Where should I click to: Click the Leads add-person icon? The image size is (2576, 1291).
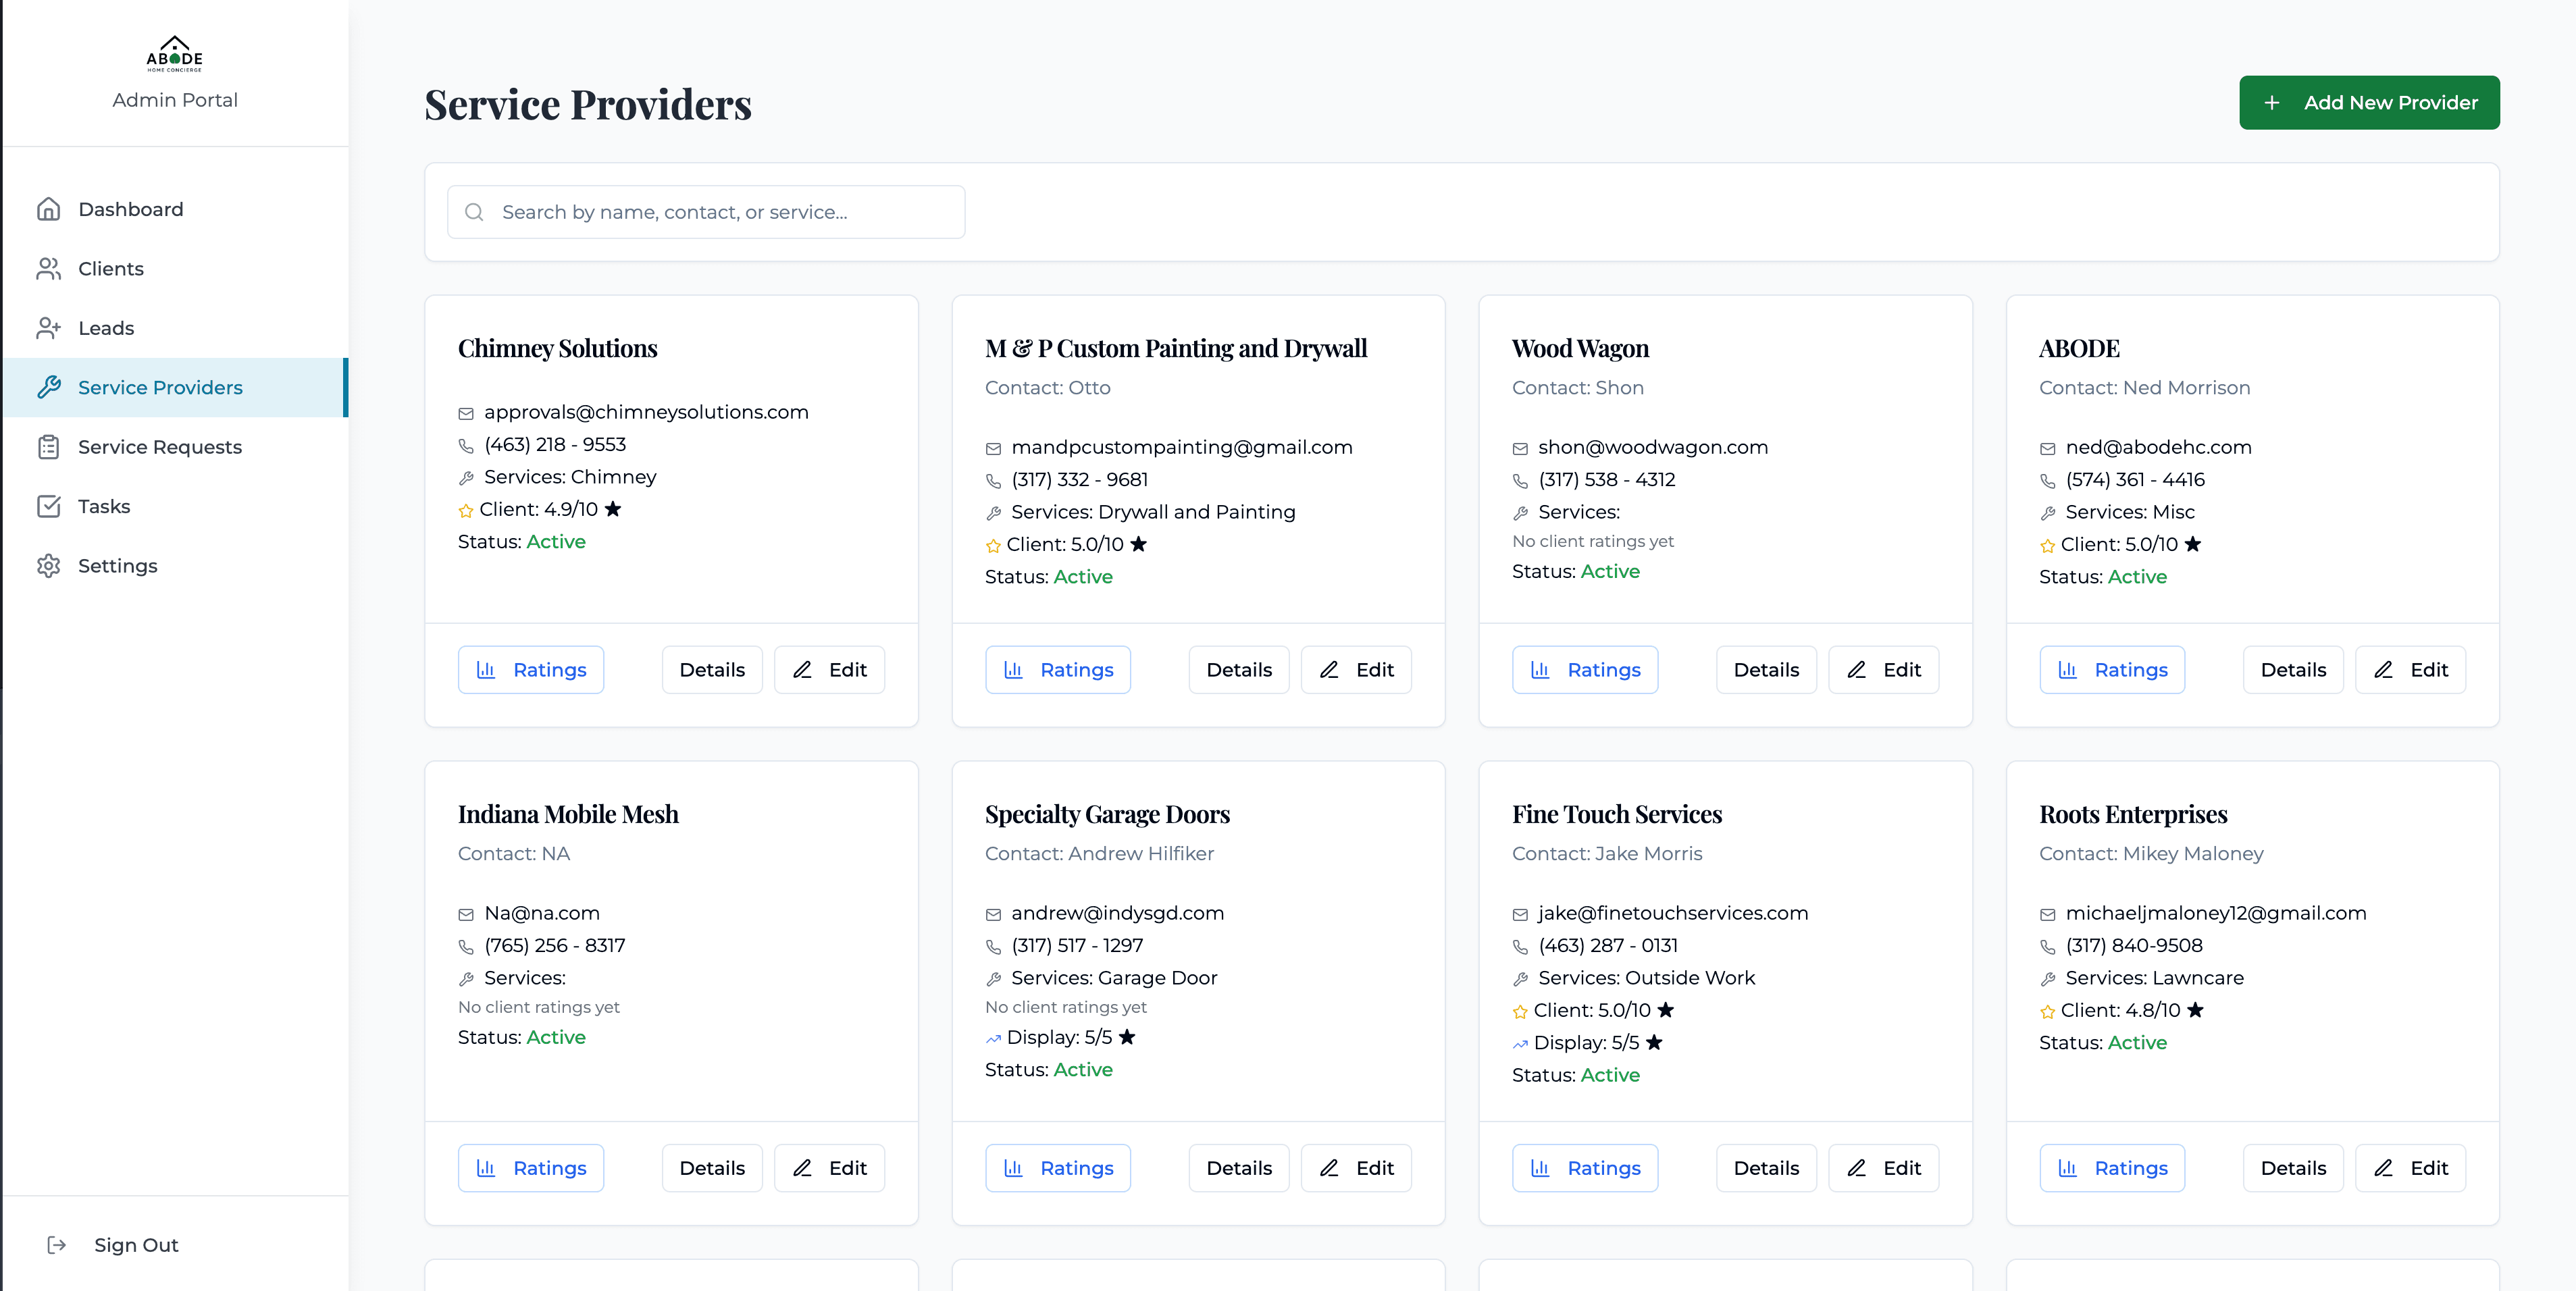click(48, 328)
